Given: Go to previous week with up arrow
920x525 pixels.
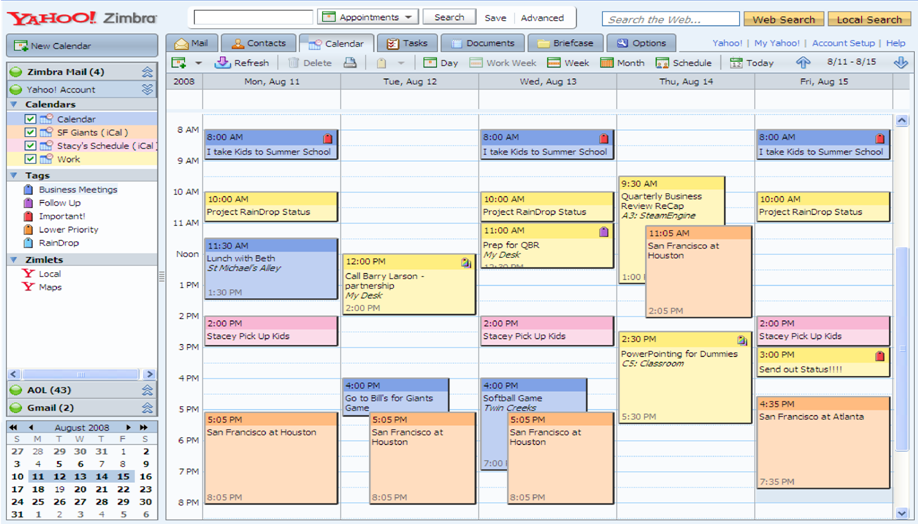Looking at the screenshot, I should point(803,62).
